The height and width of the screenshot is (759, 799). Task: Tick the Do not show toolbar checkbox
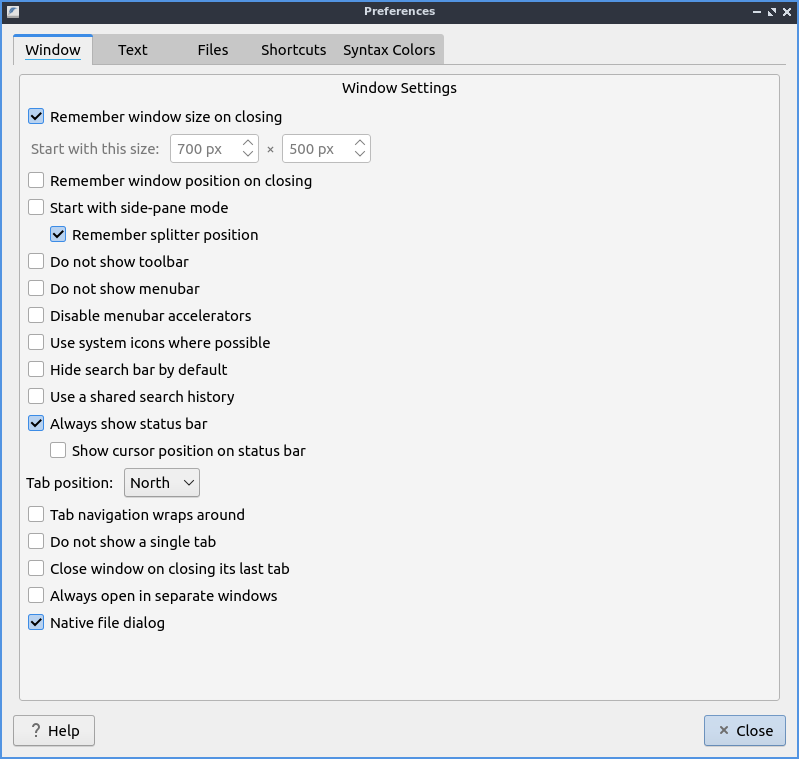(x=36, y=262)
